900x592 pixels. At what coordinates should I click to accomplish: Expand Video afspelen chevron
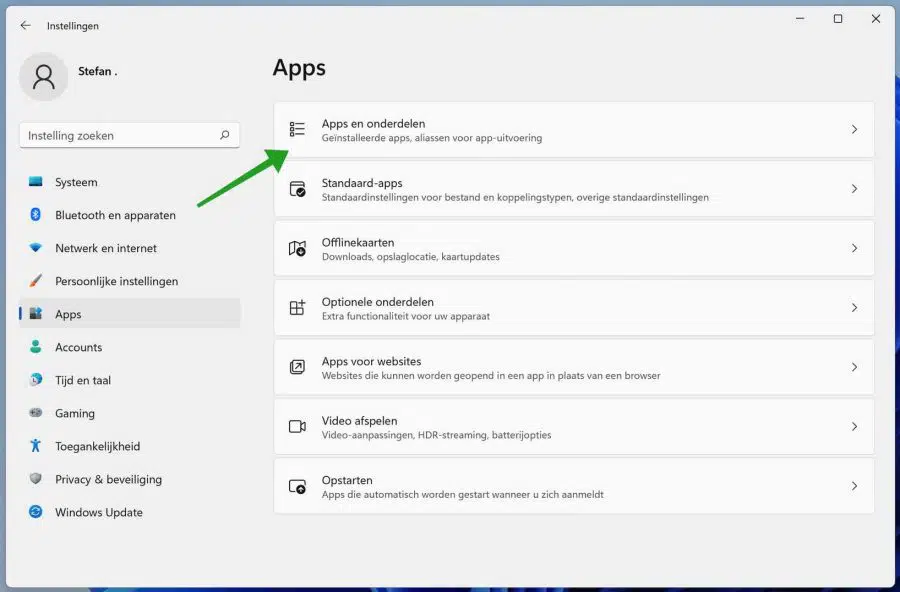point(854,427)
